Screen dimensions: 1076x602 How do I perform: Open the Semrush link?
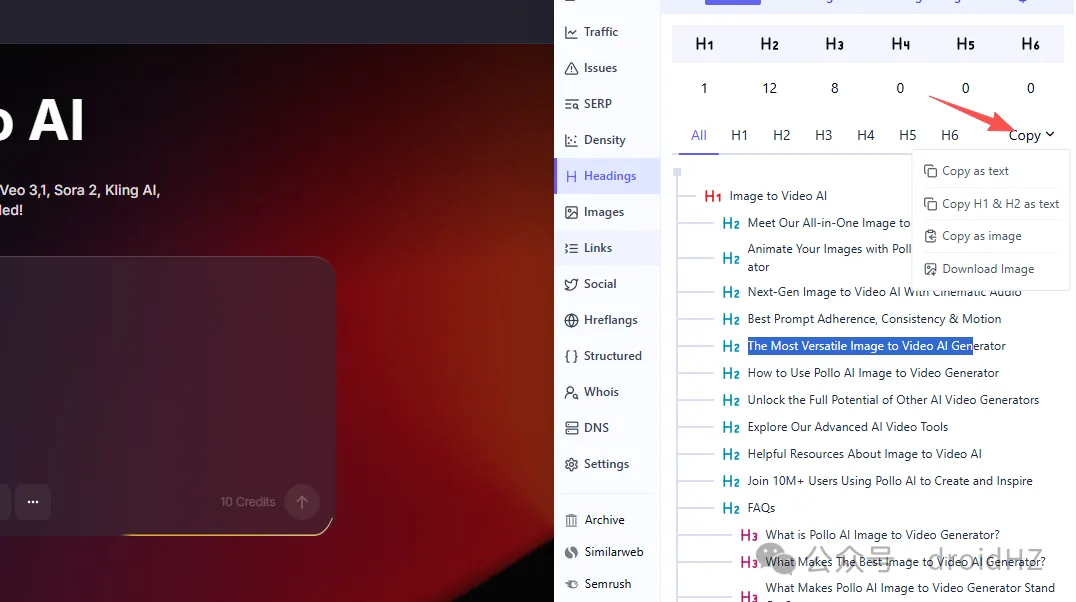(x=607, y=584)
